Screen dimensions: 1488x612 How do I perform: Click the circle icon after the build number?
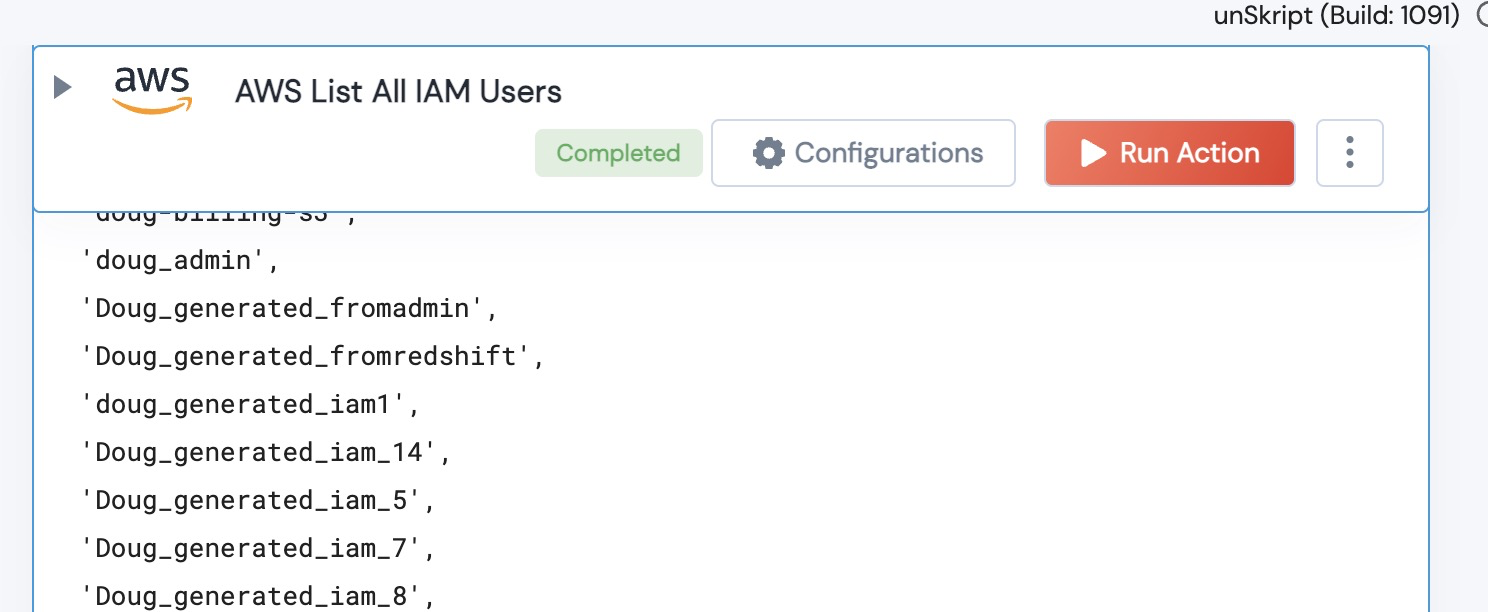click(x=1482, y=16)
